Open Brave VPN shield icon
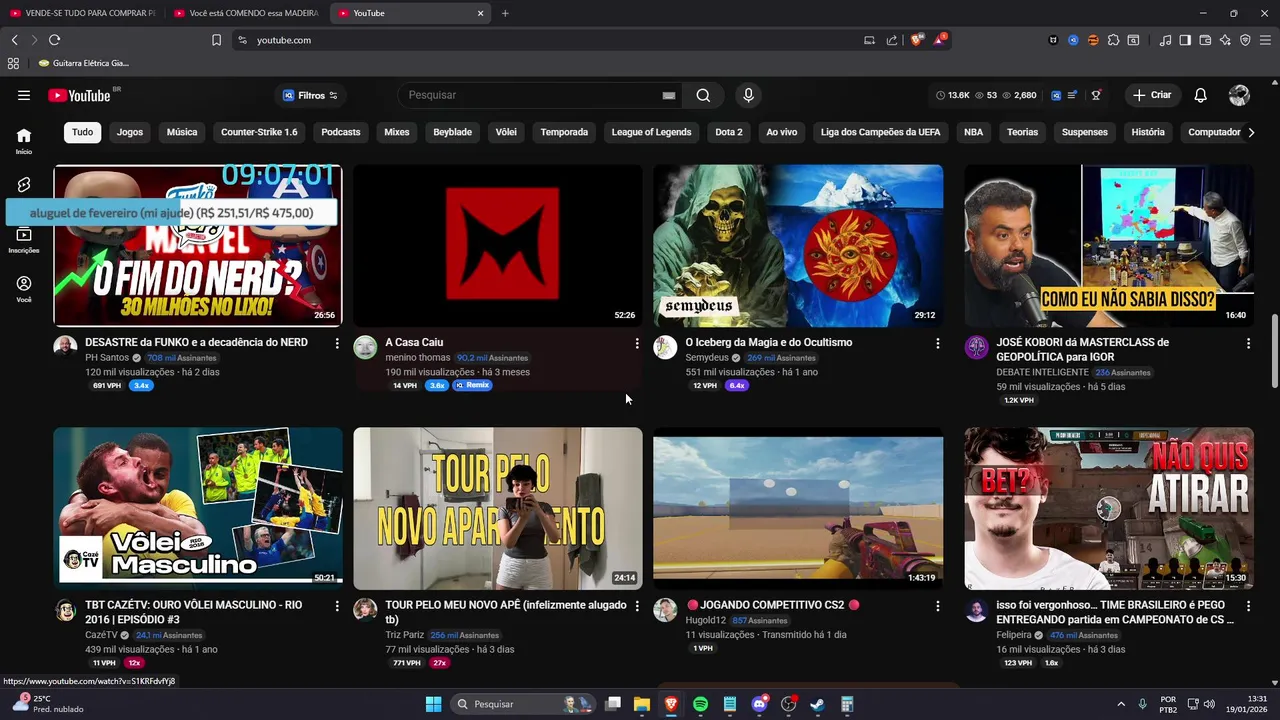1280x720 pixels. [x=1245, y=40]
